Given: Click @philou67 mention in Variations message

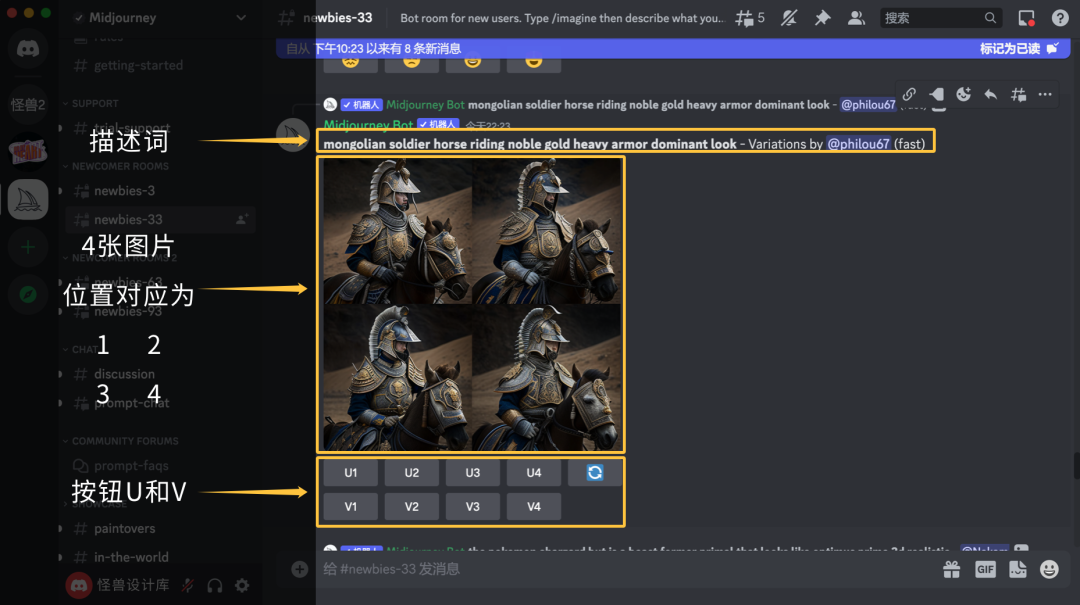Looking at the screenshot, I should pos(858,144).
